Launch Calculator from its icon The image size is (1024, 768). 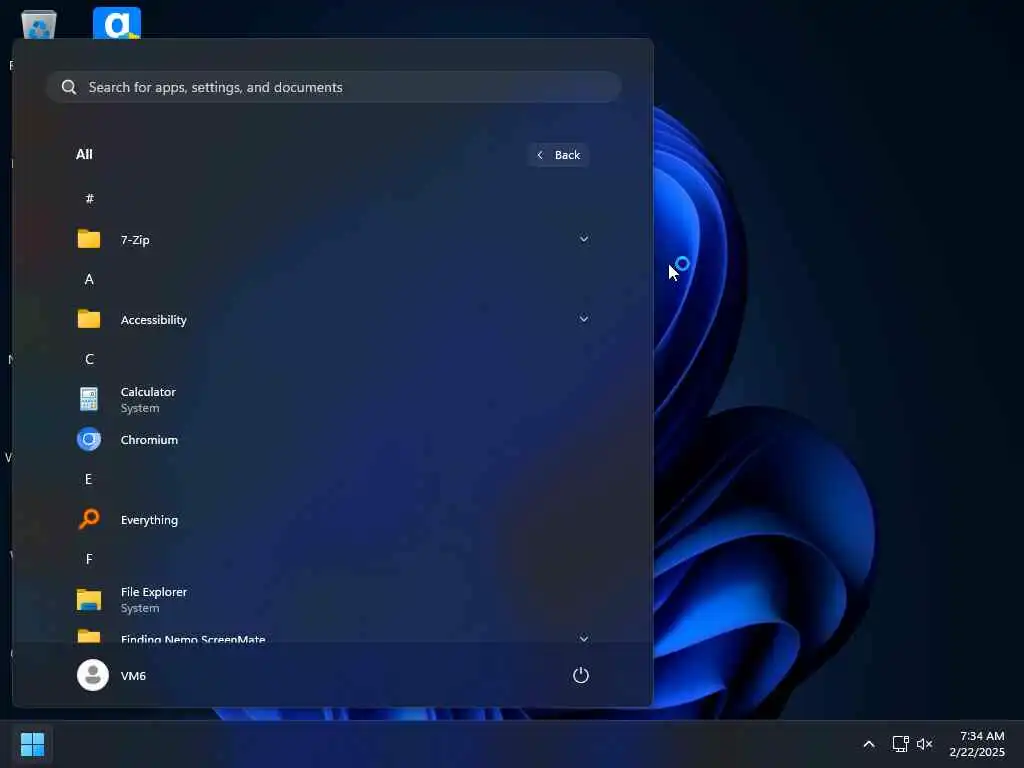click(89, 399)
